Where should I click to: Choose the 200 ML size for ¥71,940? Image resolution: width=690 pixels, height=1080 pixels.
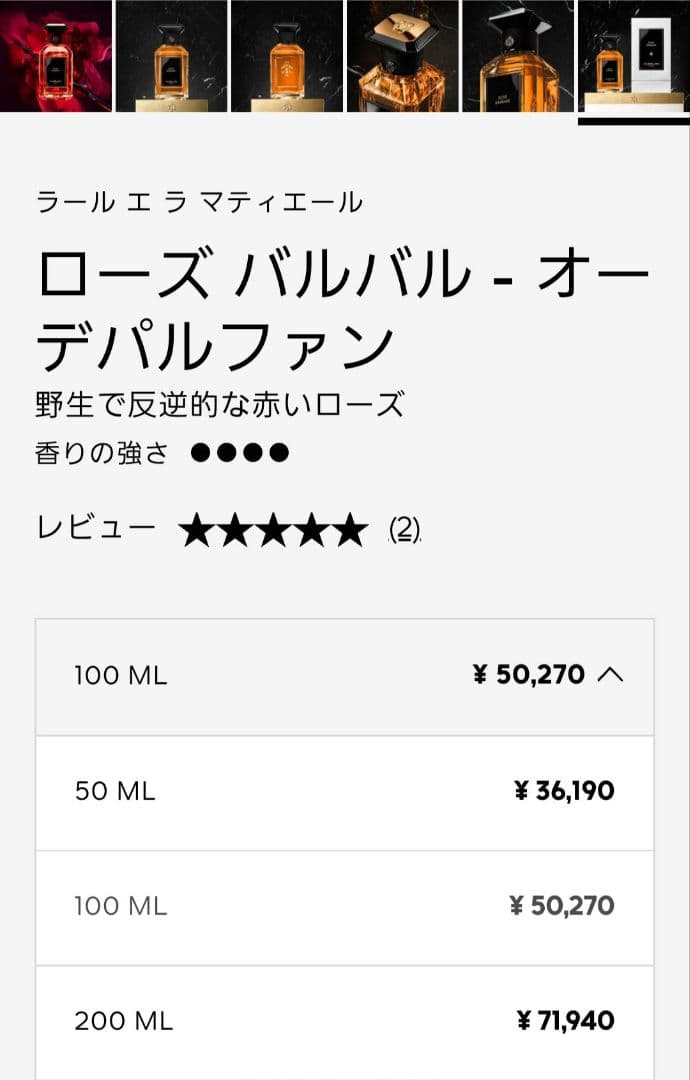tap(345, 1021)
